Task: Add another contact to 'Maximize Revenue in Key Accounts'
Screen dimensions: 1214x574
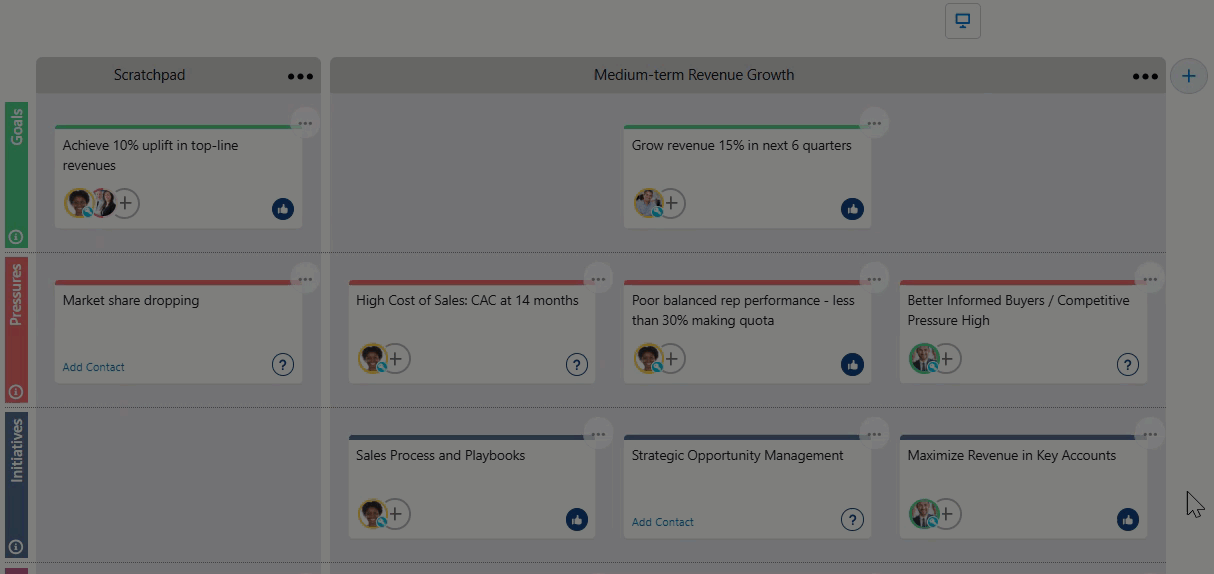Action: click(x=946, y=514)
